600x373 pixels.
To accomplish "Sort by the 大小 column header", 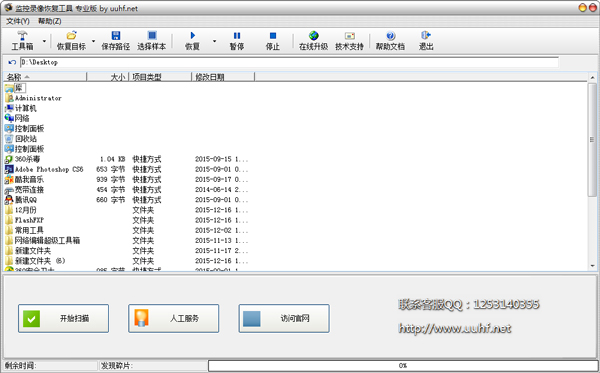I will [x=108, y=77].
